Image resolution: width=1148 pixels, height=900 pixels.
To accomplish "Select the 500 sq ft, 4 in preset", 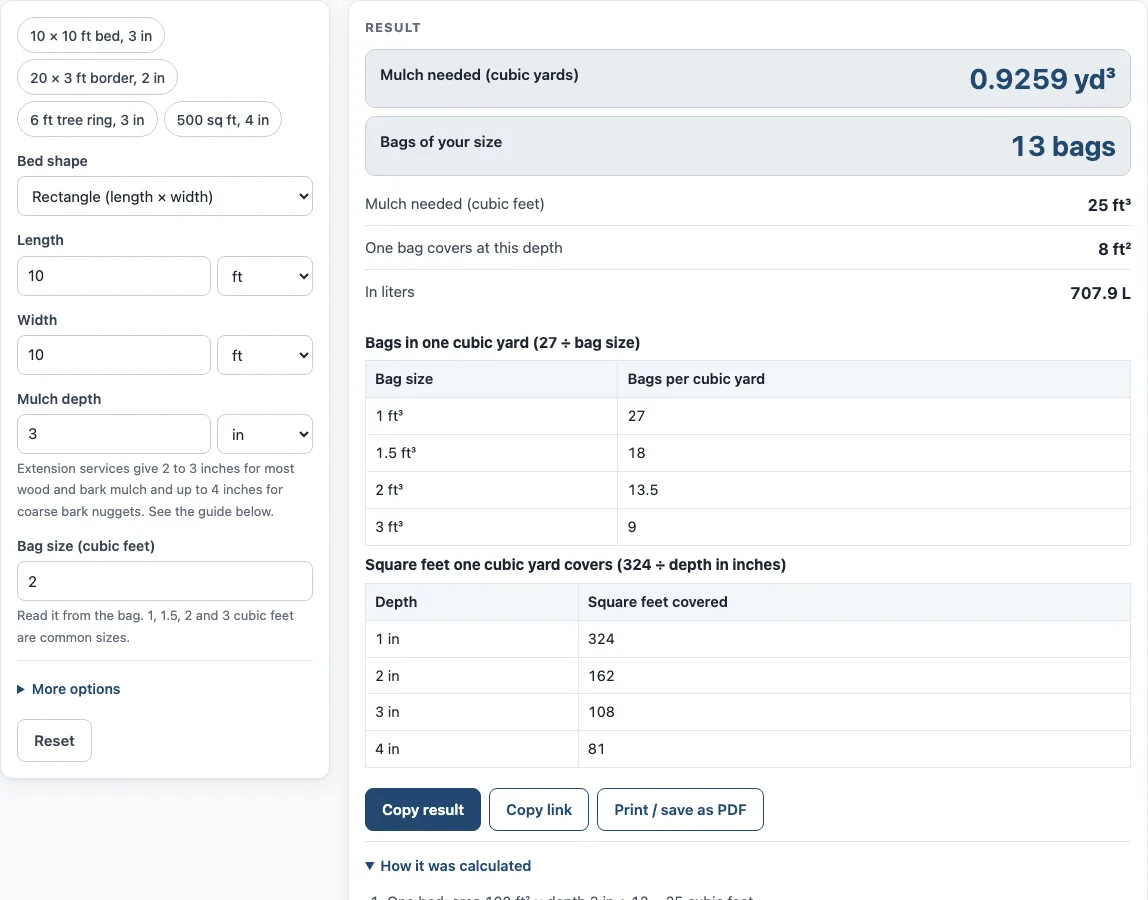I will [223, 119].
